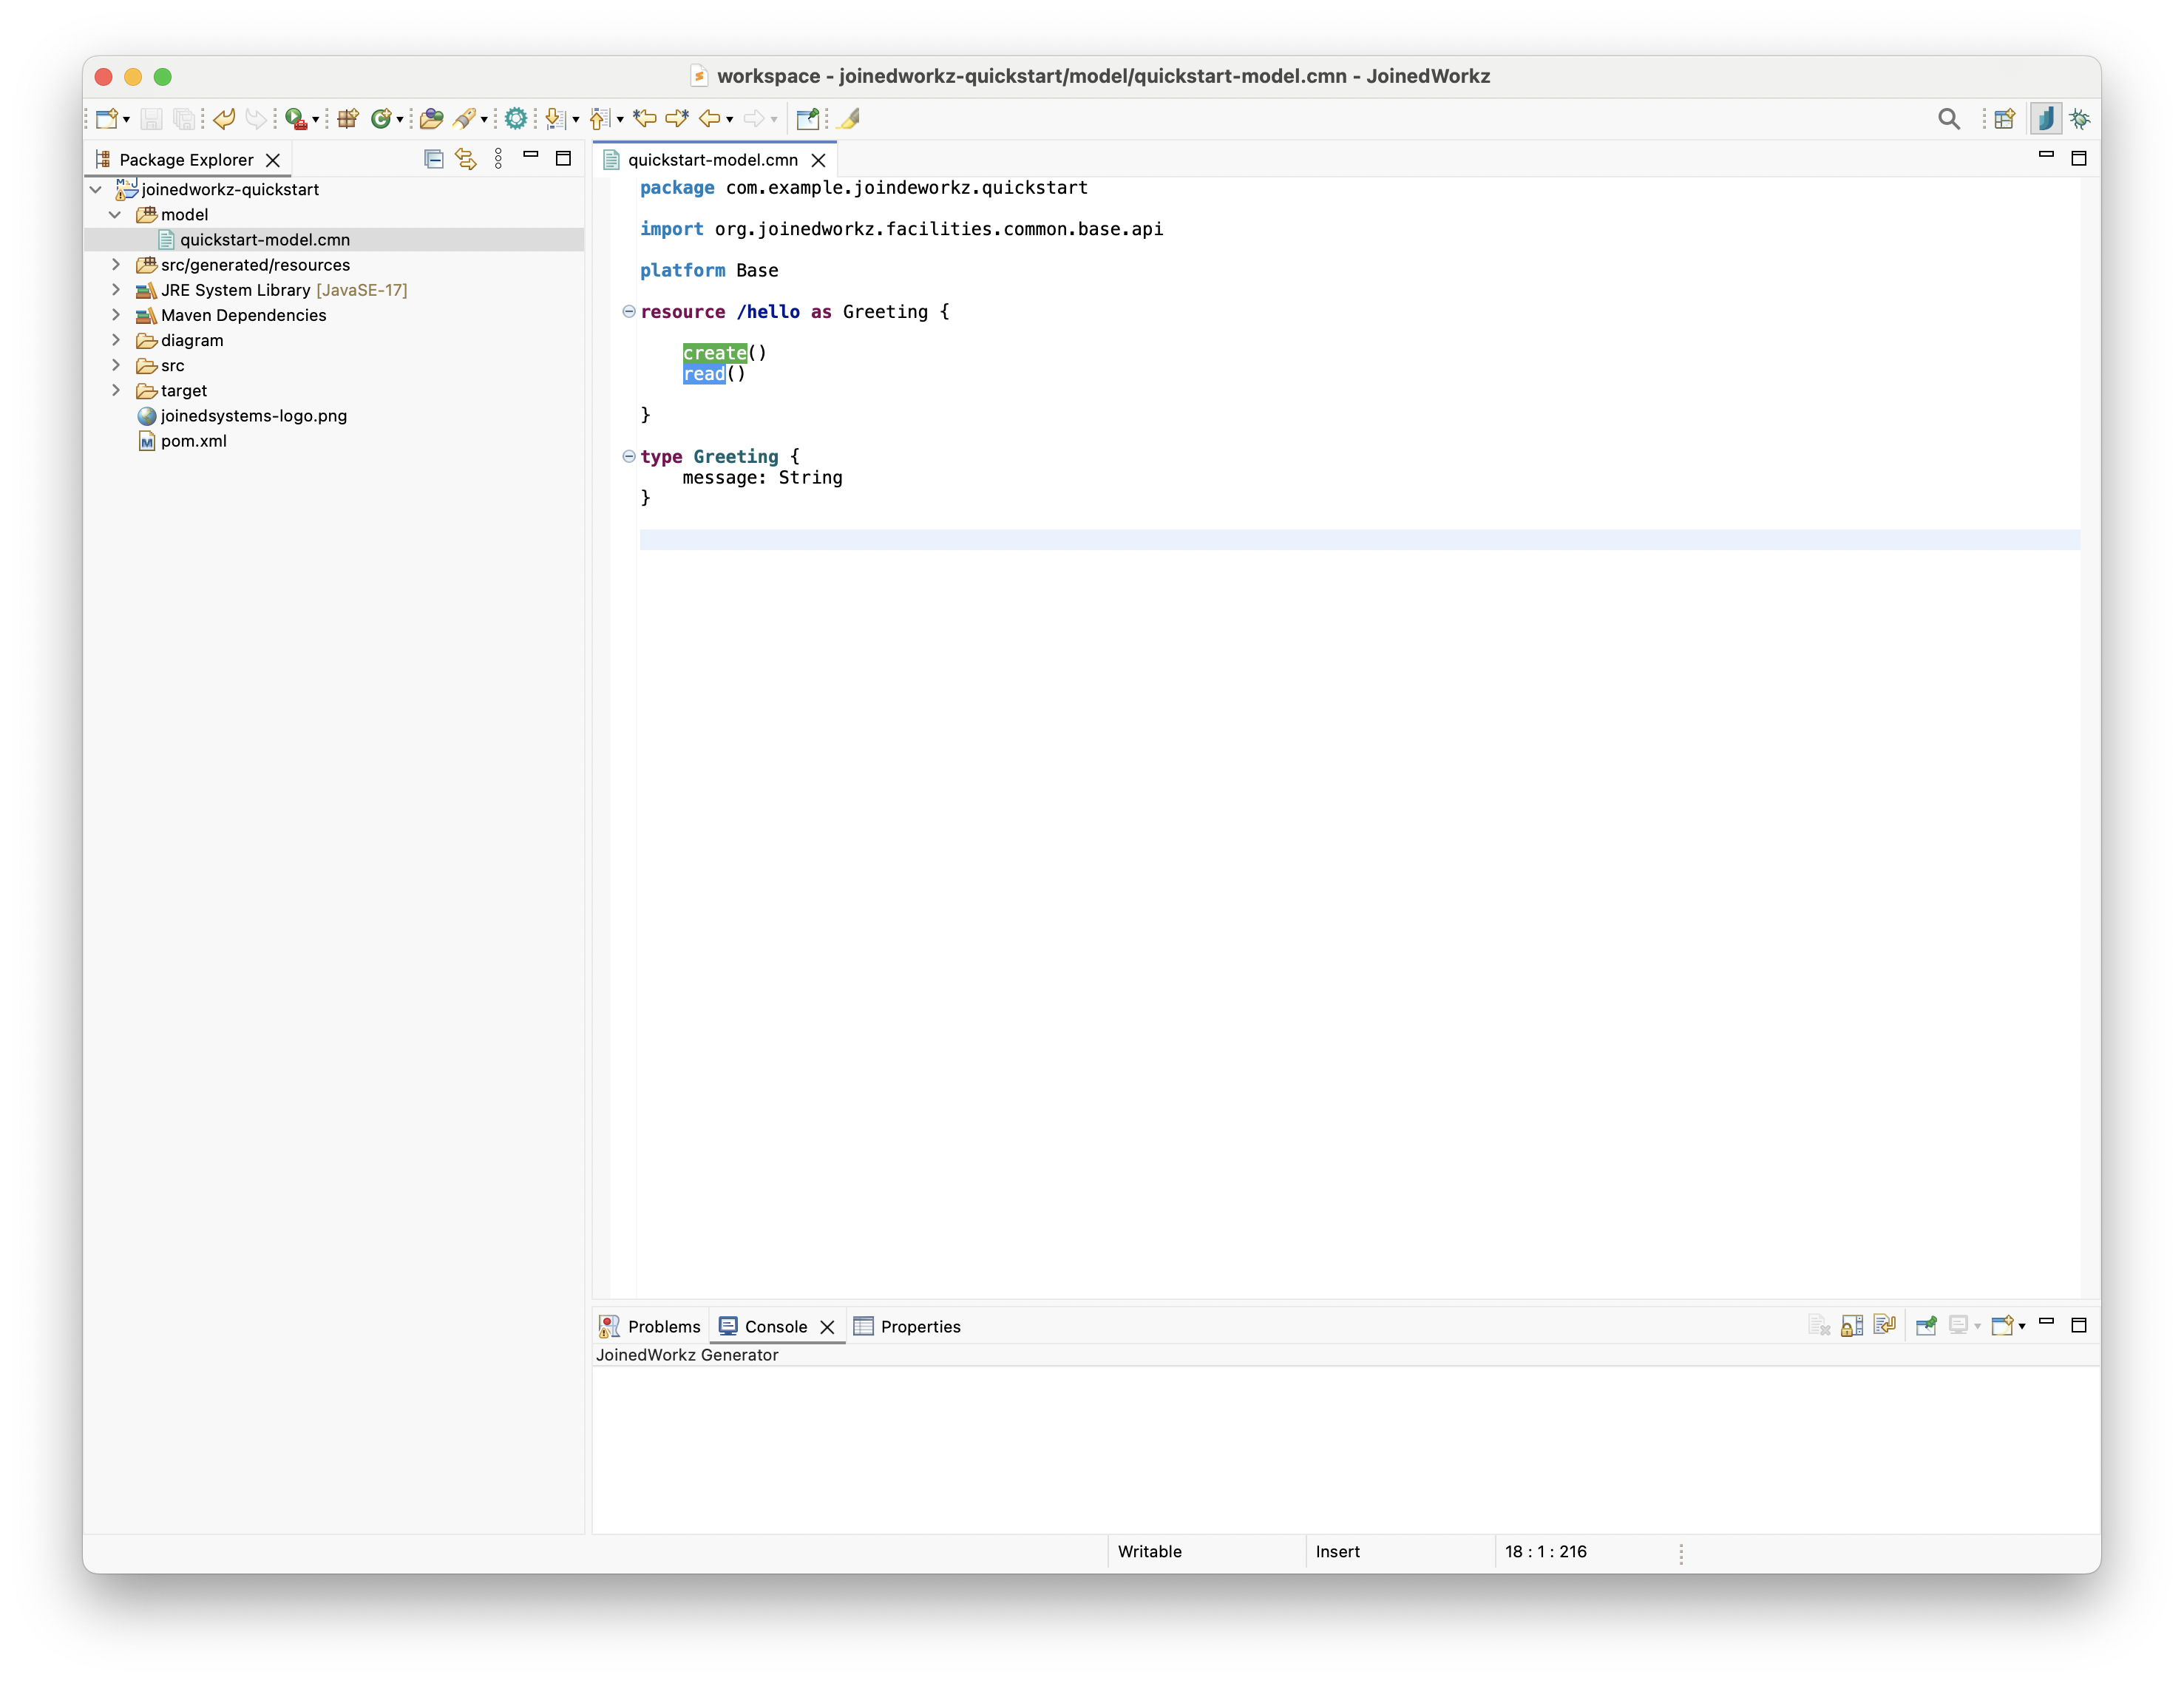Open the Debug perspective icon

click(x=2080, y=119)
